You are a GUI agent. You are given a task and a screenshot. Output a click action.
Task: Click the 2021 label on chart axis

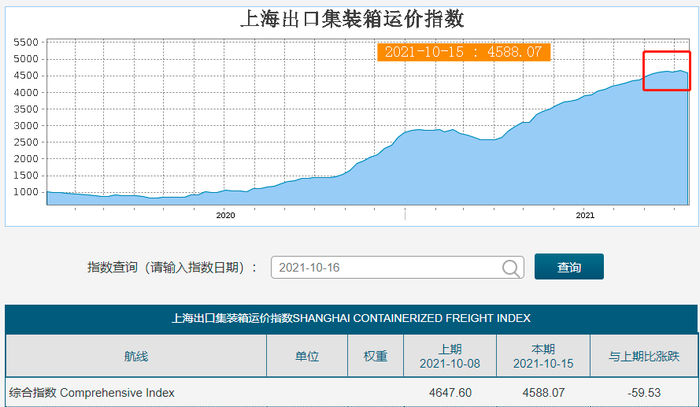(585, 215)
